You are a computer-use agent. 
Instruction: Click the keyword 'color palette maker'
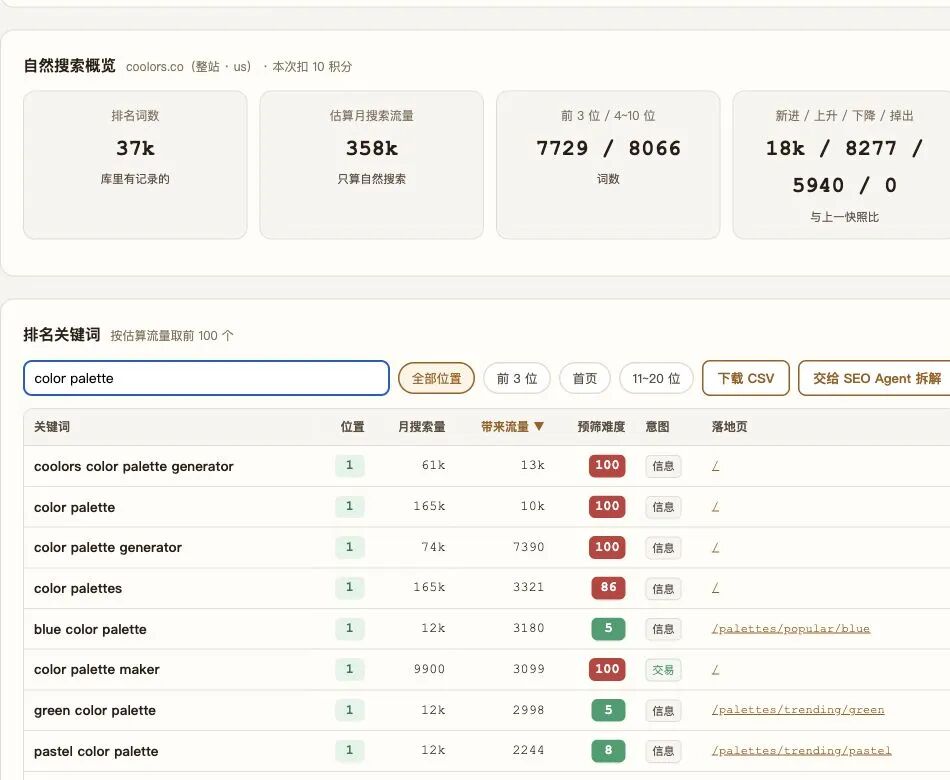point(97,669)
